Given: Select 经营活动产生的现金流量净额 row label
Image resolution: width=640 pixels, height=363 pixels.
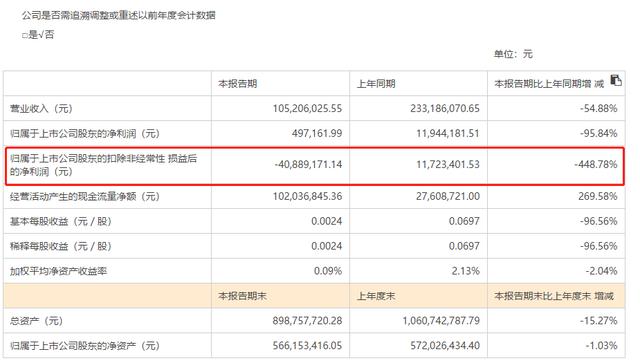Looking at the screenshot, I should pyautogui.click(x=85, y=196).
